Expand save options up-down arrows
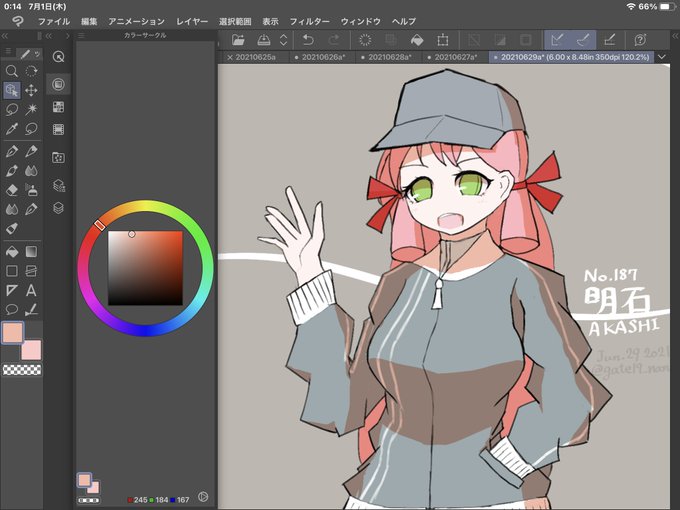Screen dimensions: 680x510 pos(283,40)
